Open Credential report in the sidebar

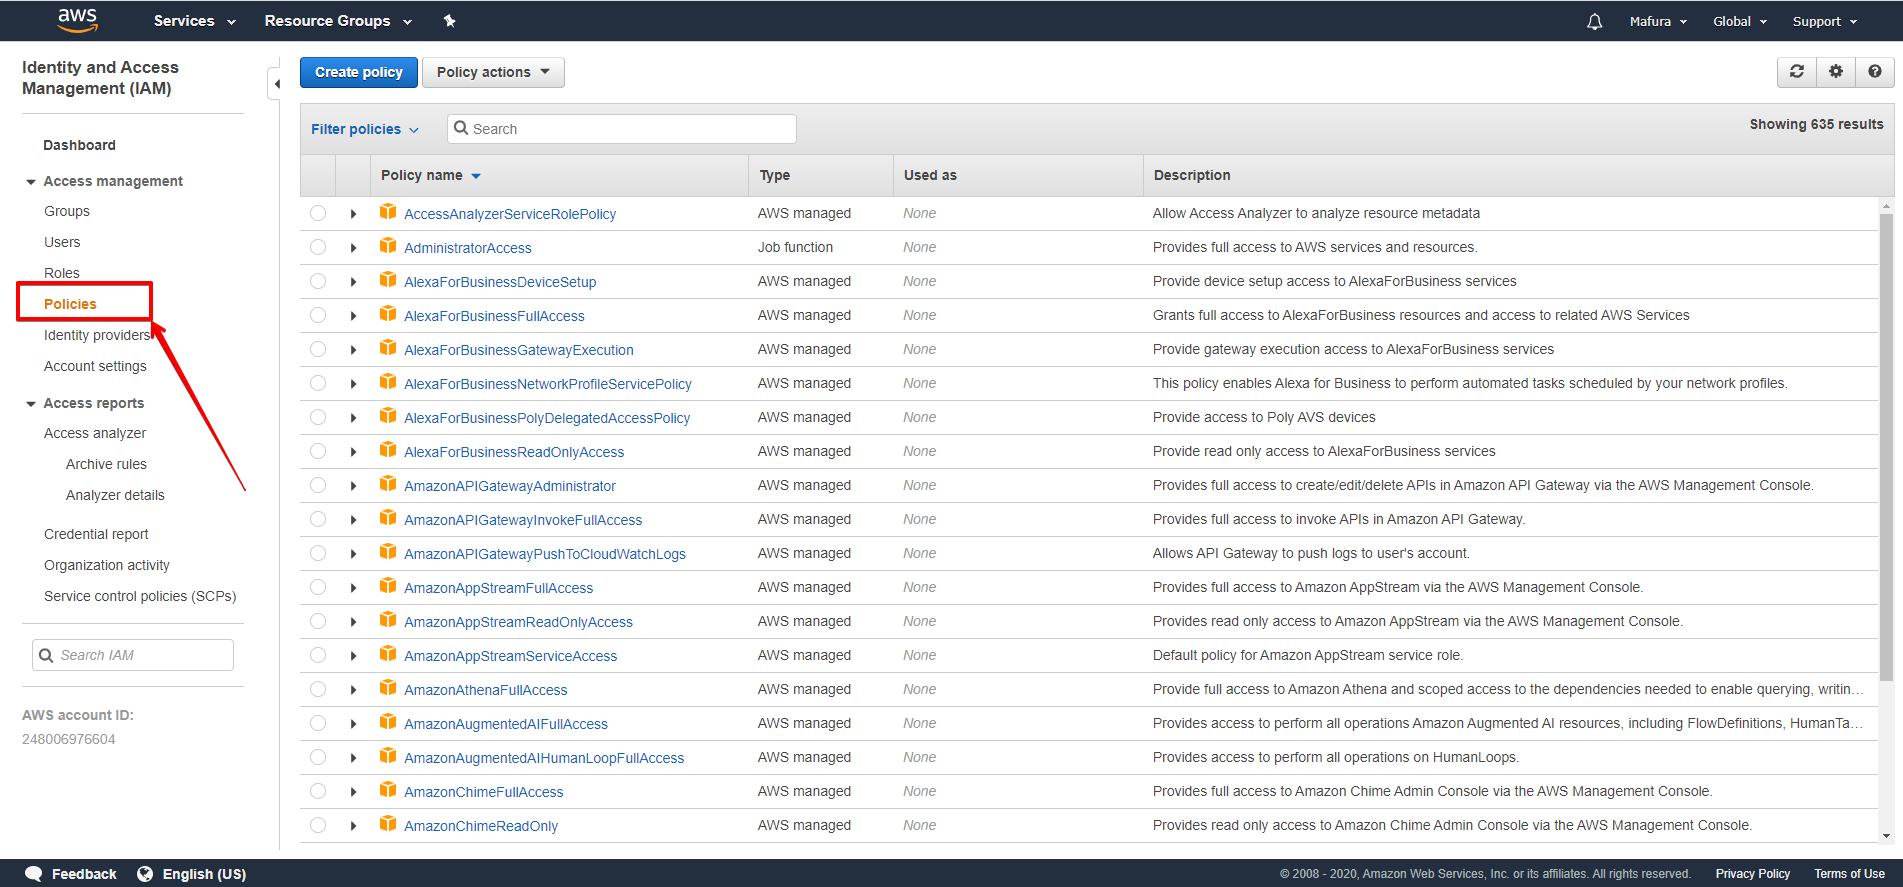click(x=96, y=534)
